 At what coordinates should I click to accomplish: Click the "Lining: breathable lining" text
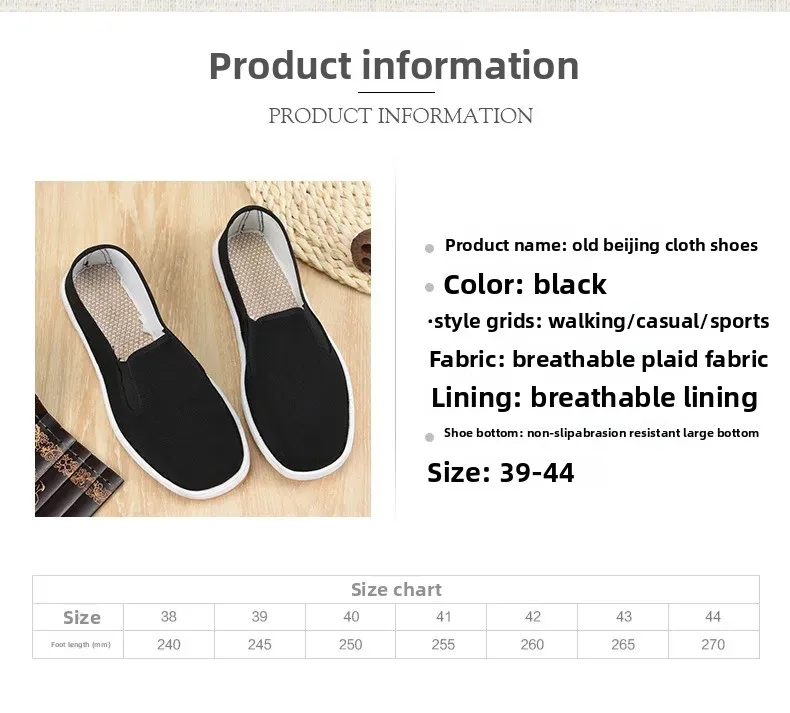click(x=594, y=397)
